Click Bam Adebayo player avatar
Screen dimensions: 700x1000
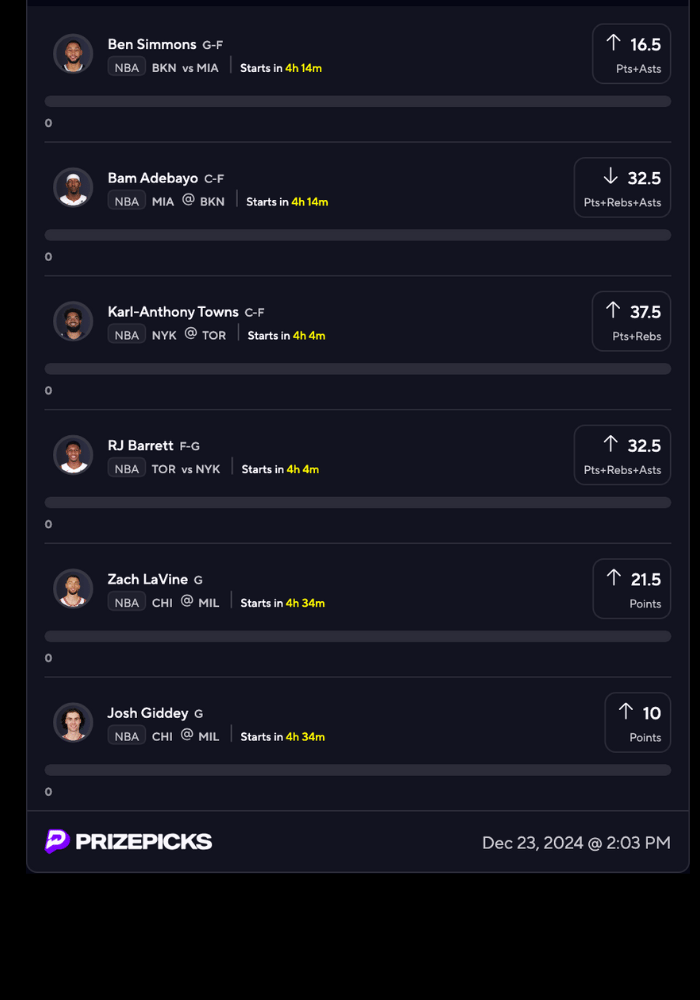pyautogui.click(x=73, y=188)
